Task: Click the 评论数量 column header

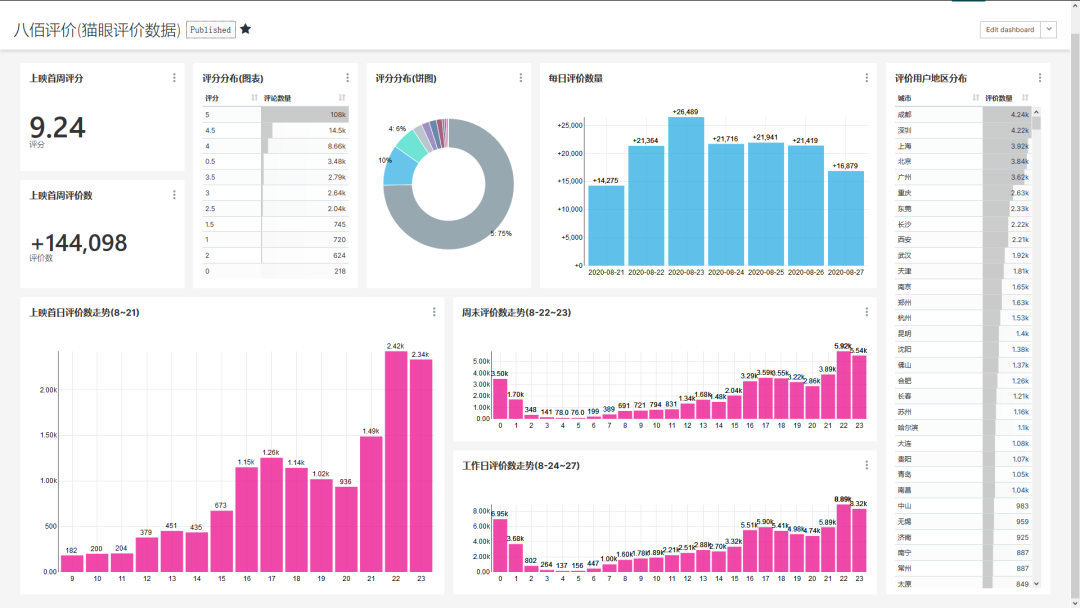Action: click(x=277, y=98)
